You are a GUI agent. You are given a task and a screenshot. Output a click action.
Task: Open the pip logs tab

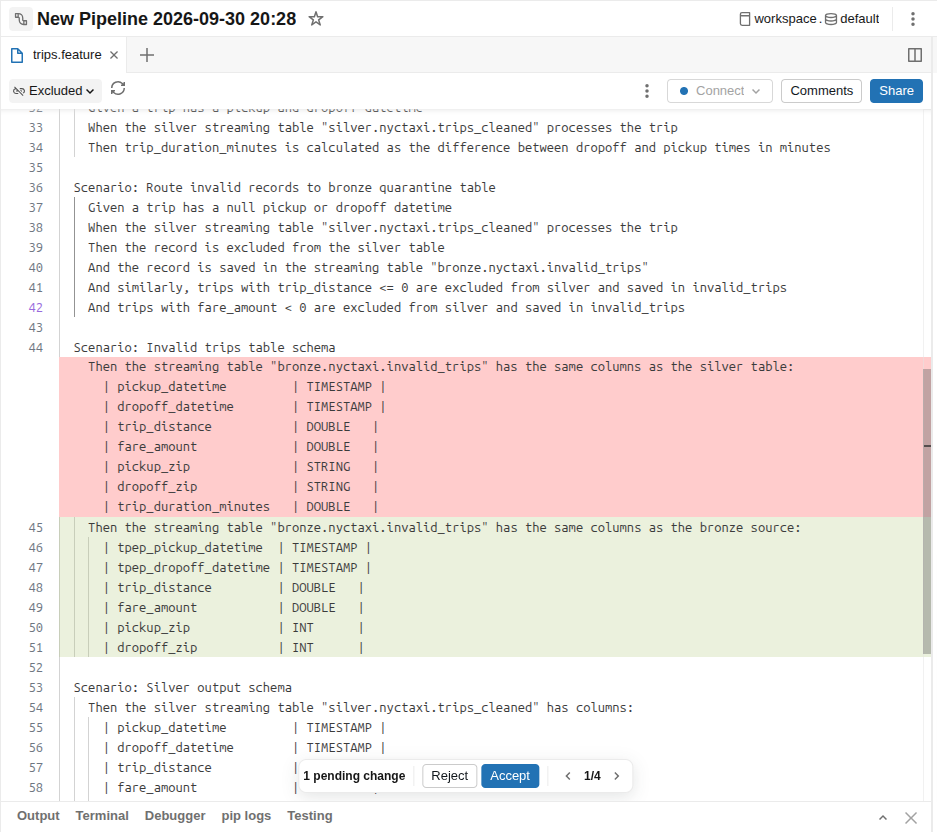click(x=246, y=816)
